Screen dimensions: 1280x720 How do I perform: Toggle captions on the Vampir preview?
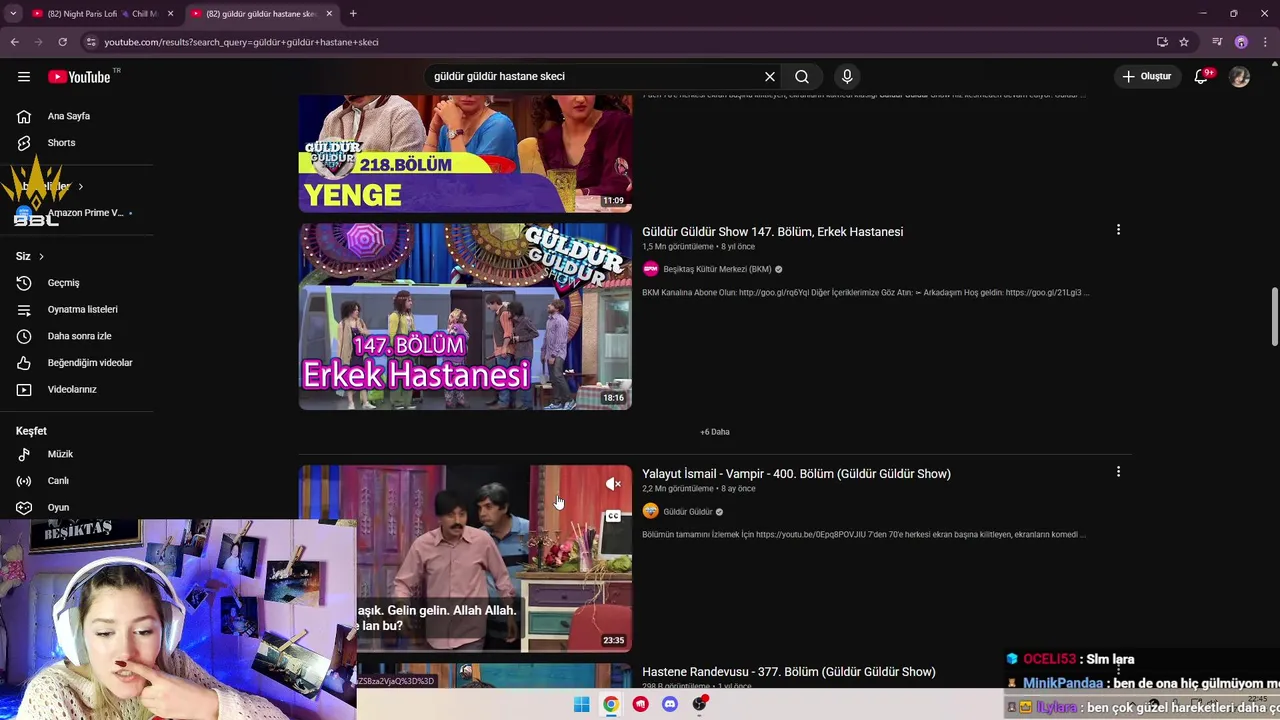[x=613, y=516]
